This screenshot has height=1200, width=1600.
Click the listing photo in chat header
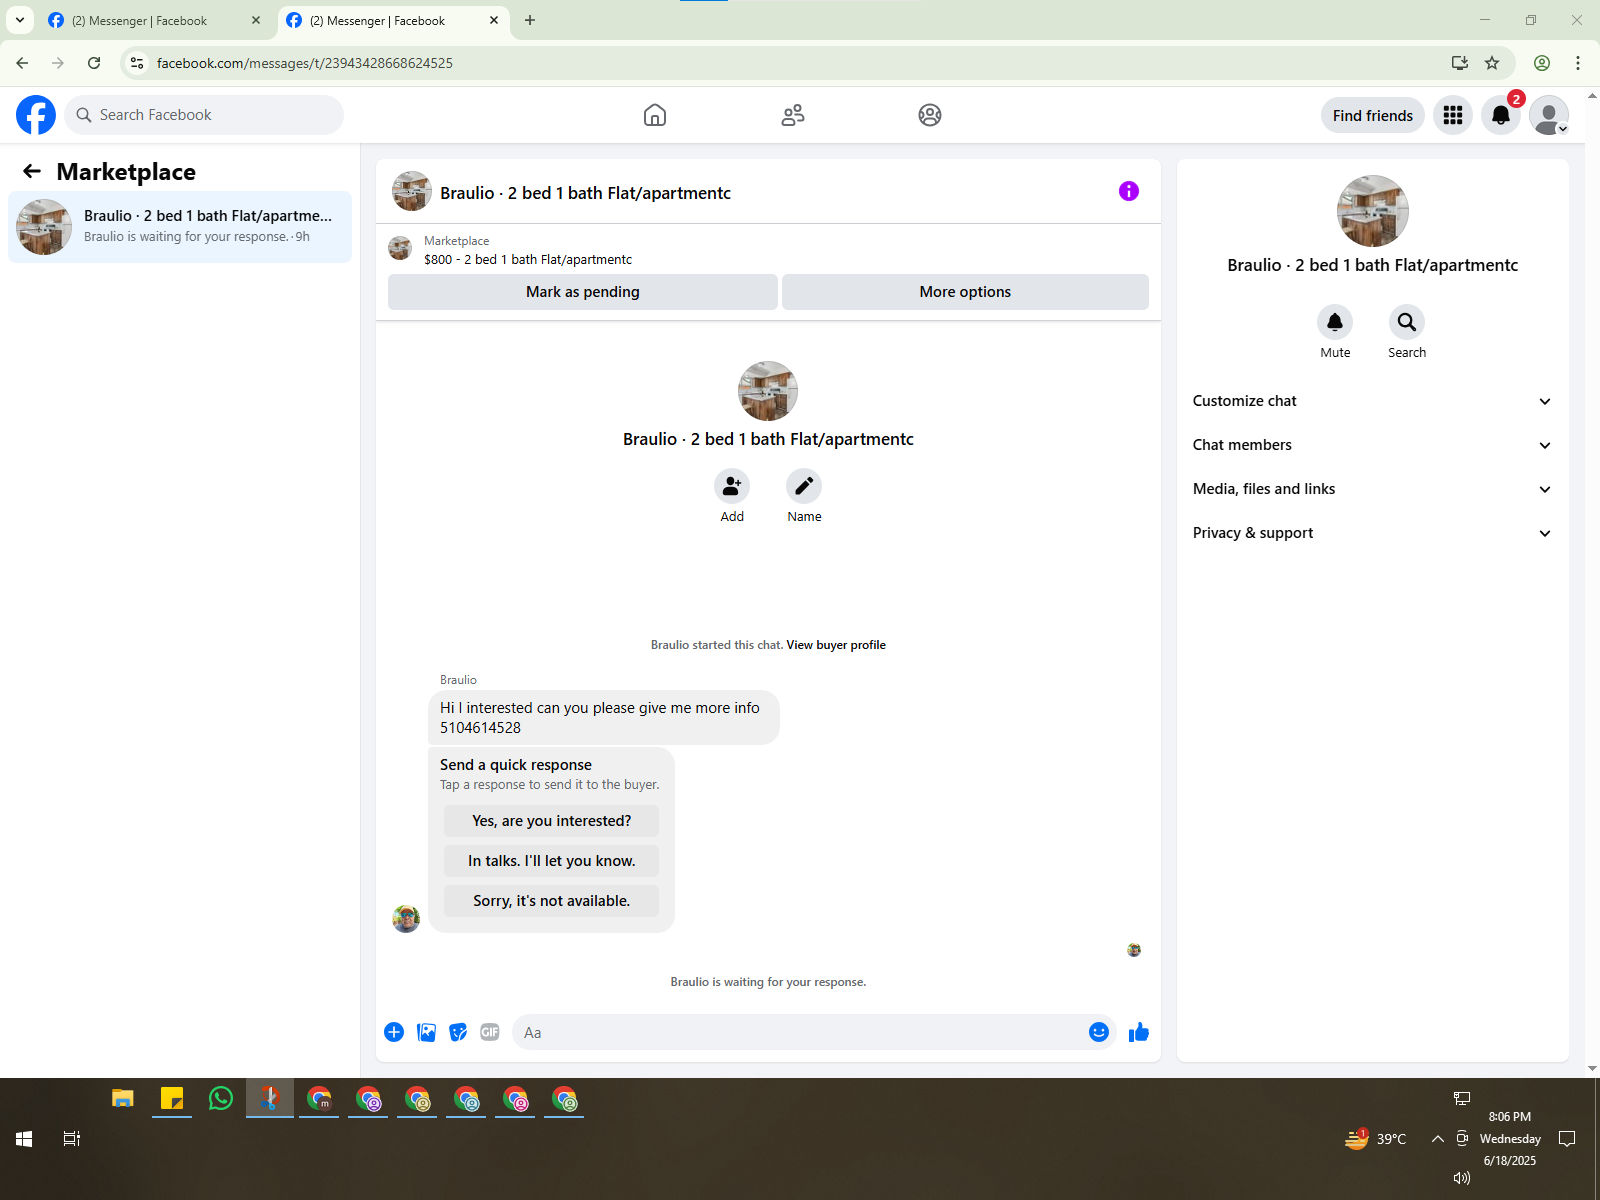click(x=412, y=191)
